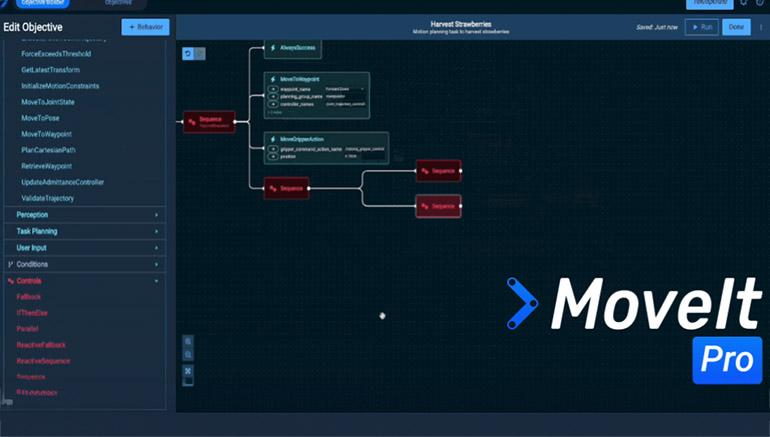Viewport: 770px width, 437px height.
Task: Click the Controls category icon in sidebar
Action: click(x=10, y=281)
